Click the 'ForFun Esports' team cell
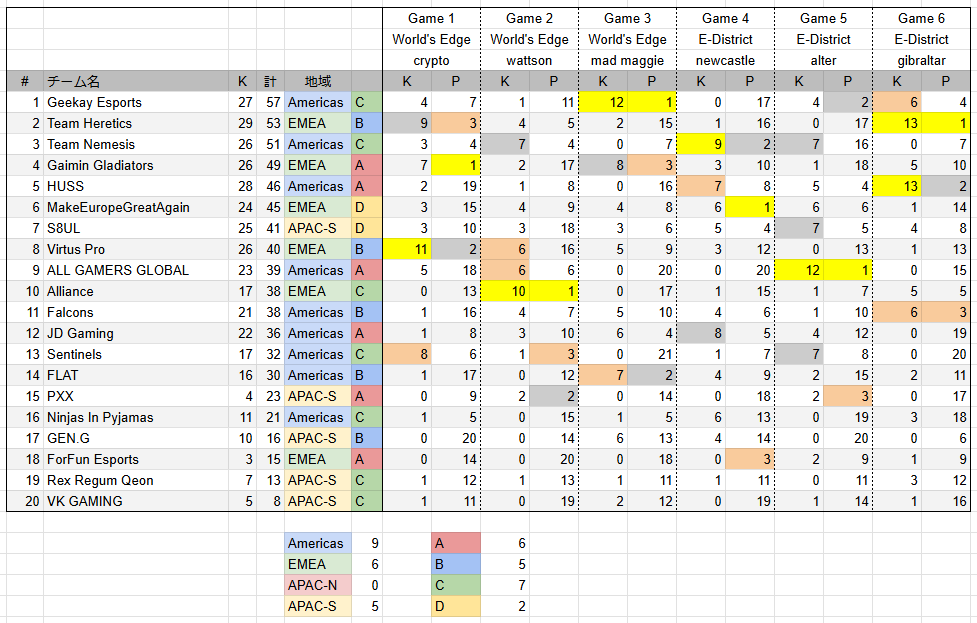The width and height of the screenshot is (977, 623). (136, 459)
